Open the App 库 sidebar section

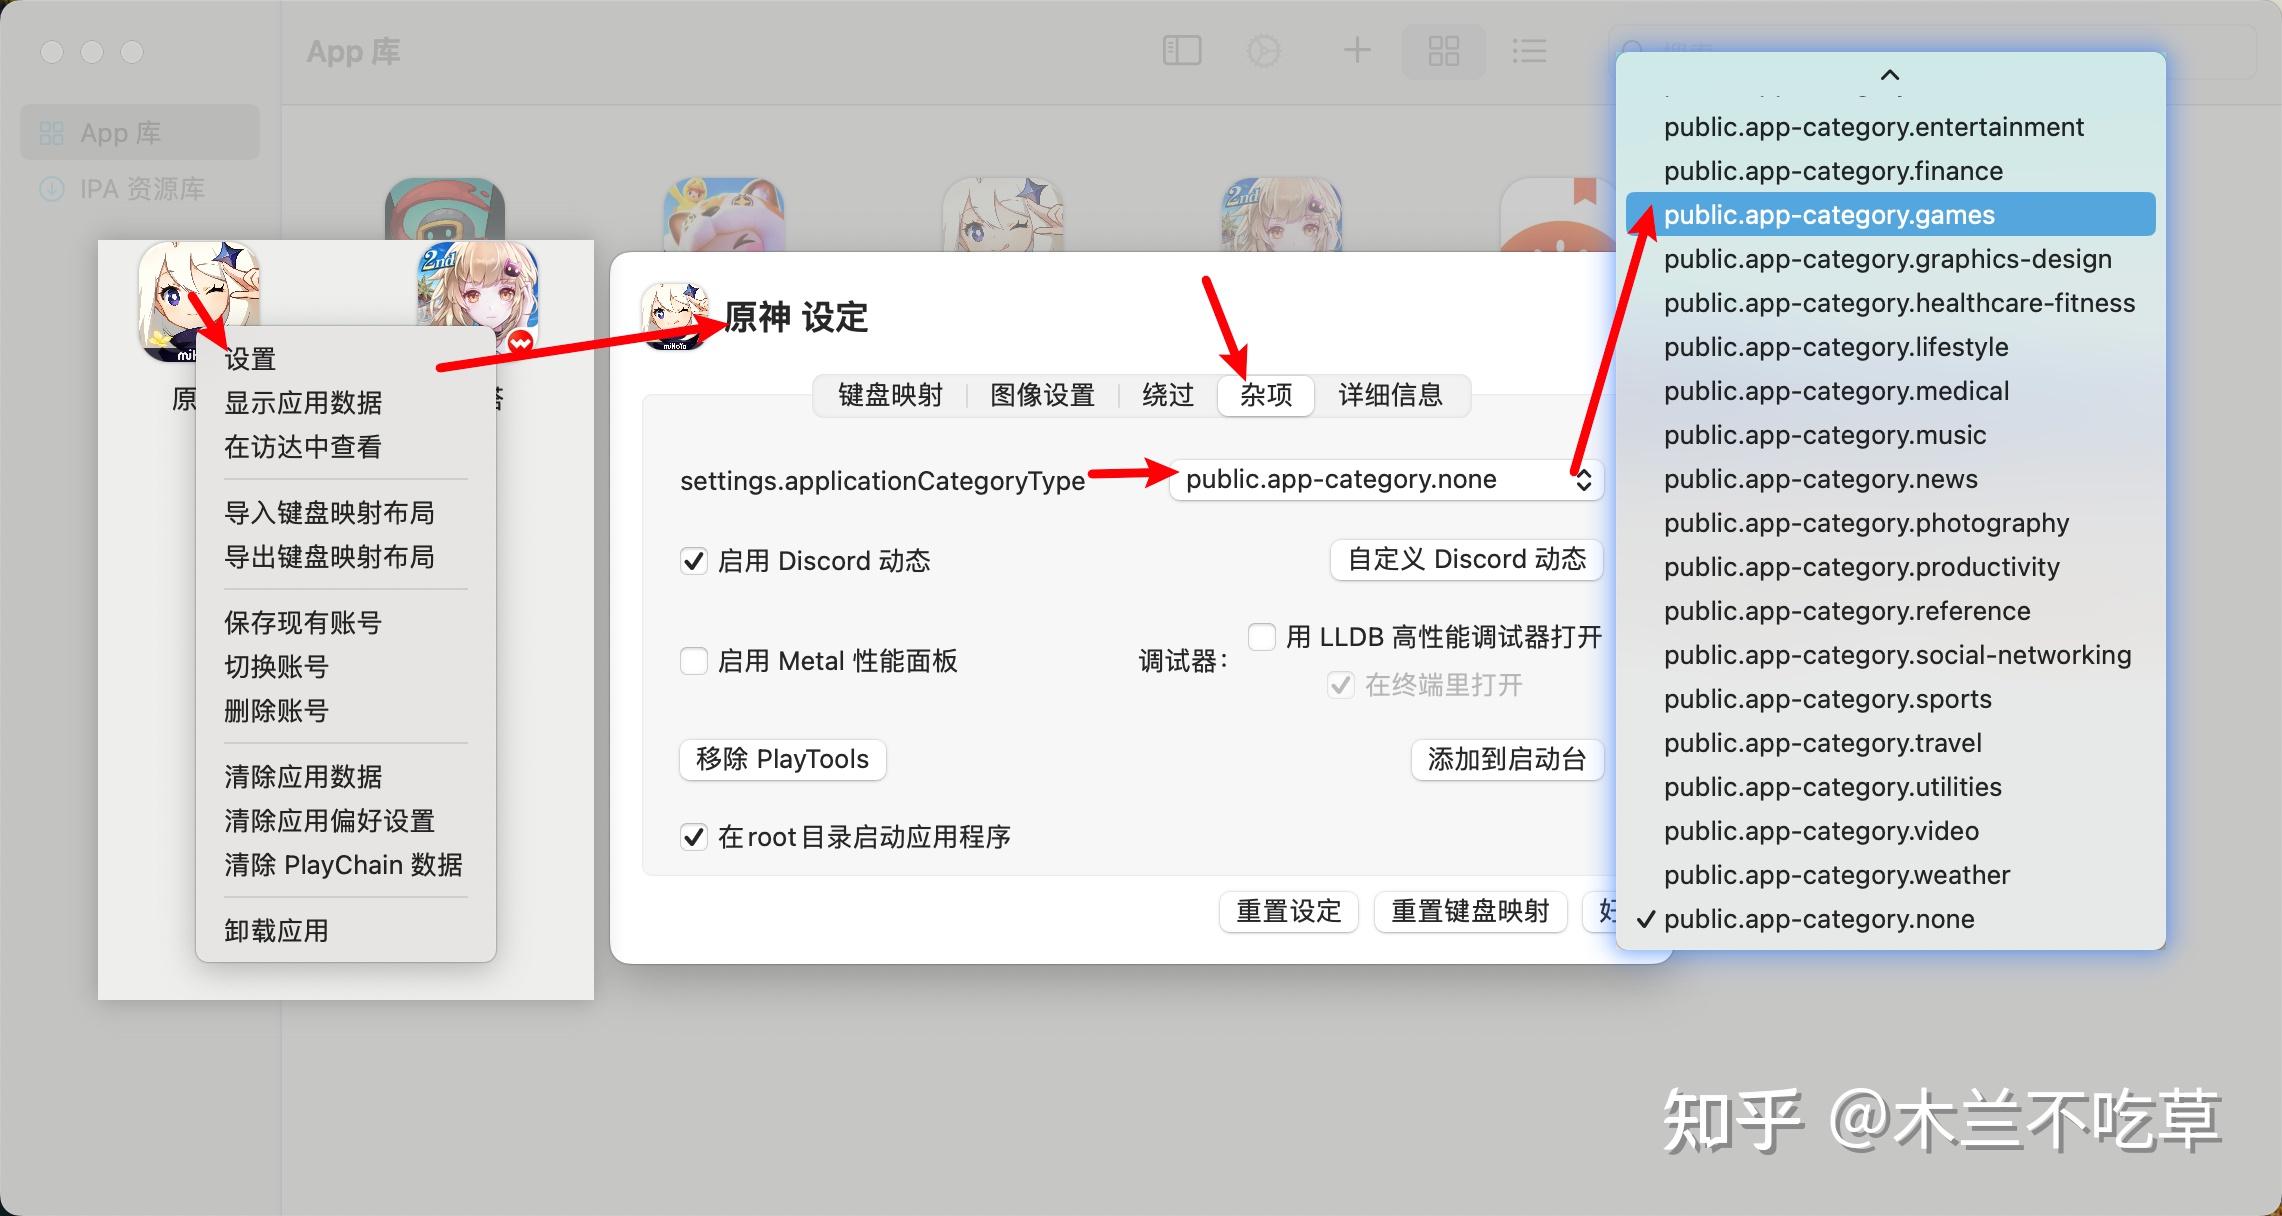(115, 131)
